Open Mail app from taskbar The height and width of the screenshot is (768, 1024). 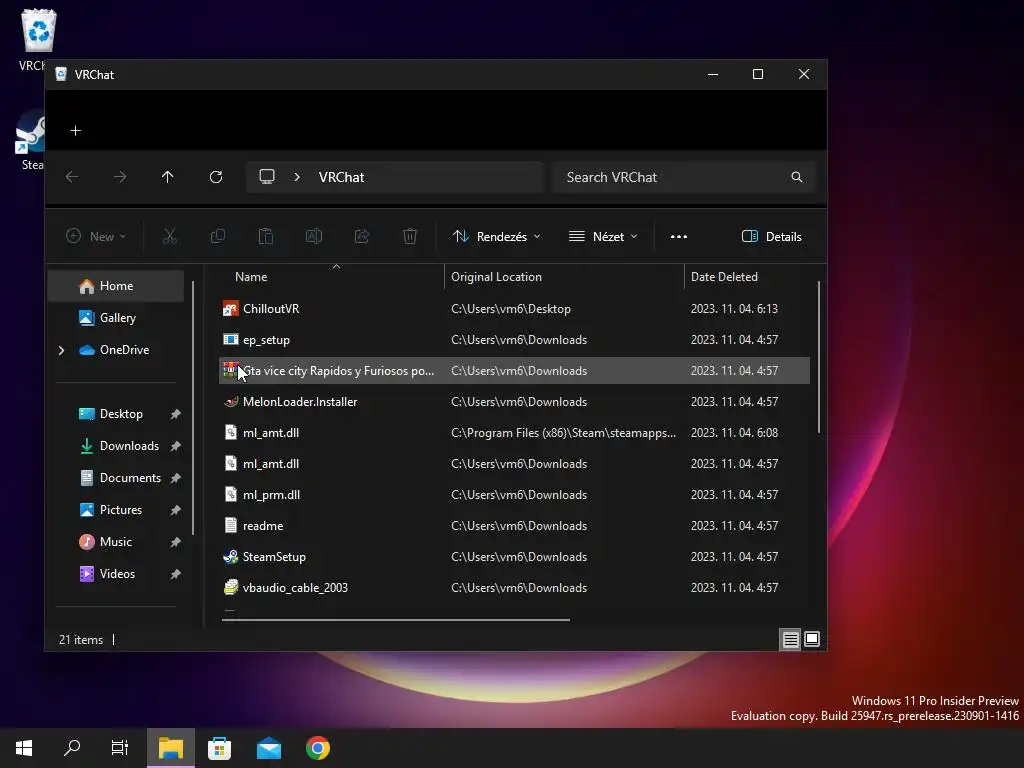(268, 748)
